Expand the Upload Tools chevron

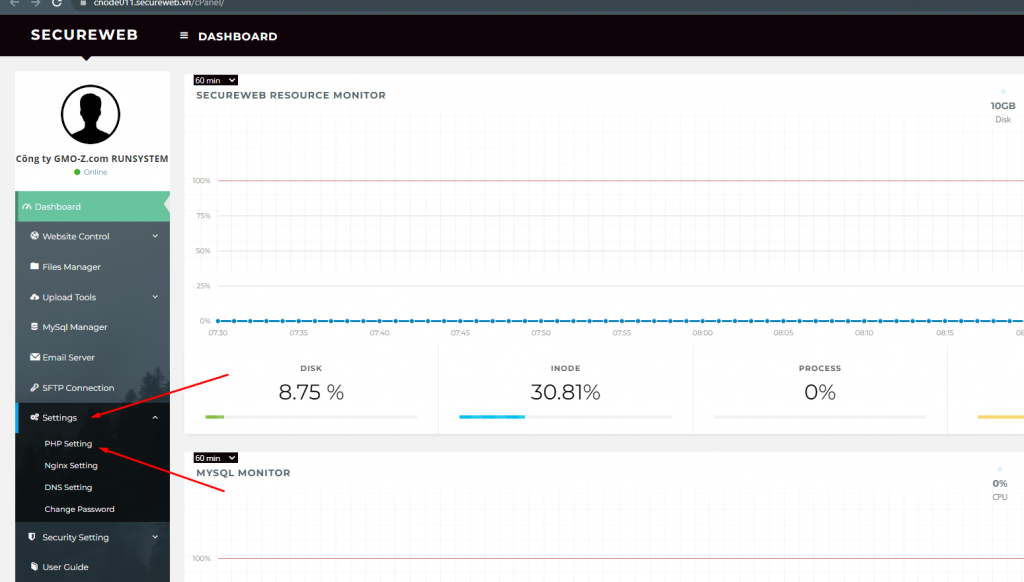(155, 297)
